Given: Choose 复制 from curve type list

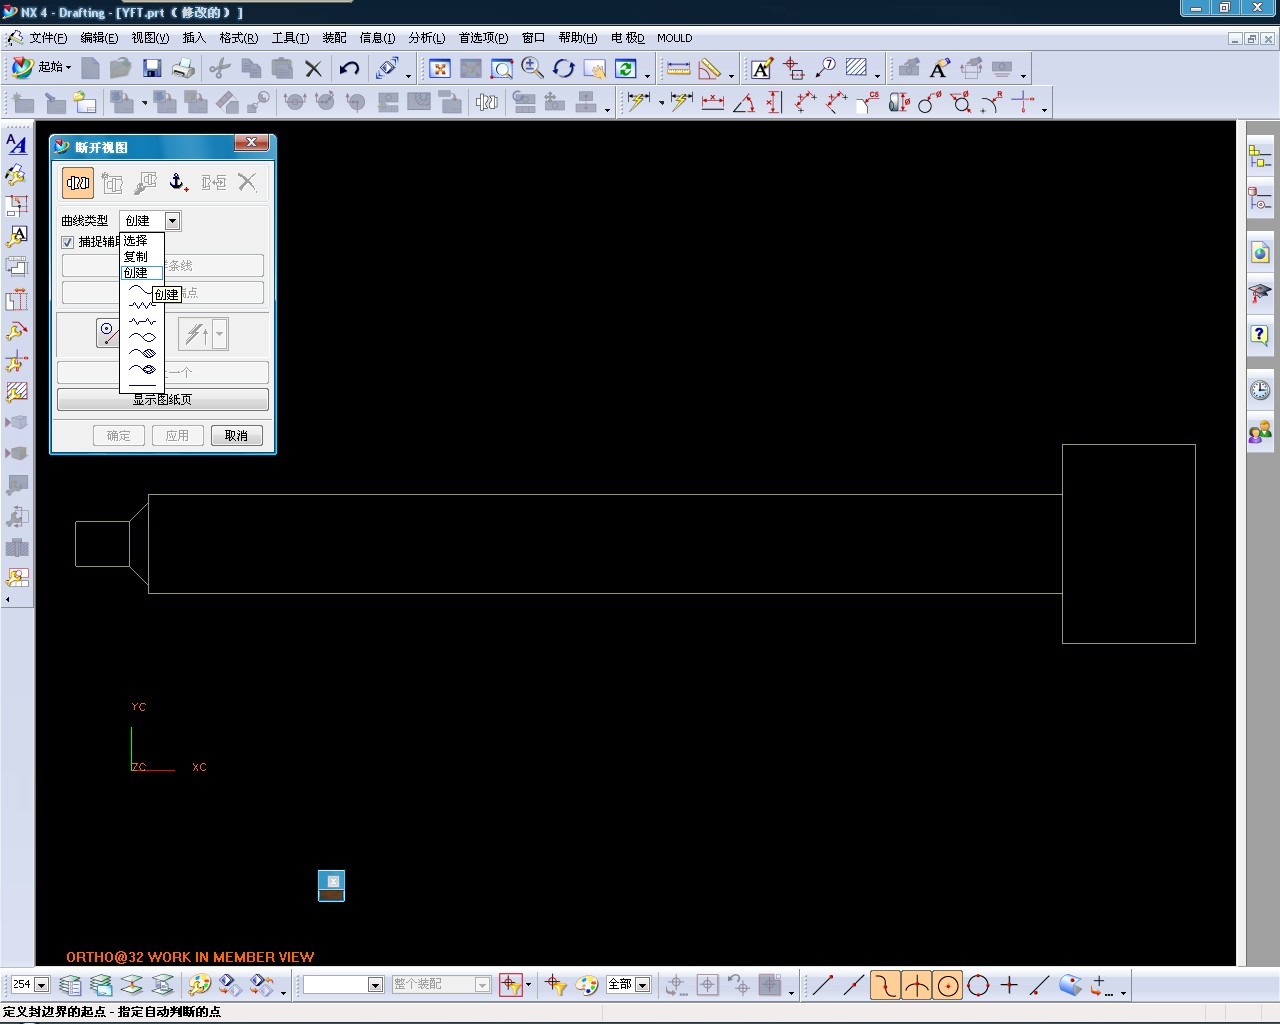Looking at the screenshot, I should (x=136, y=257).
